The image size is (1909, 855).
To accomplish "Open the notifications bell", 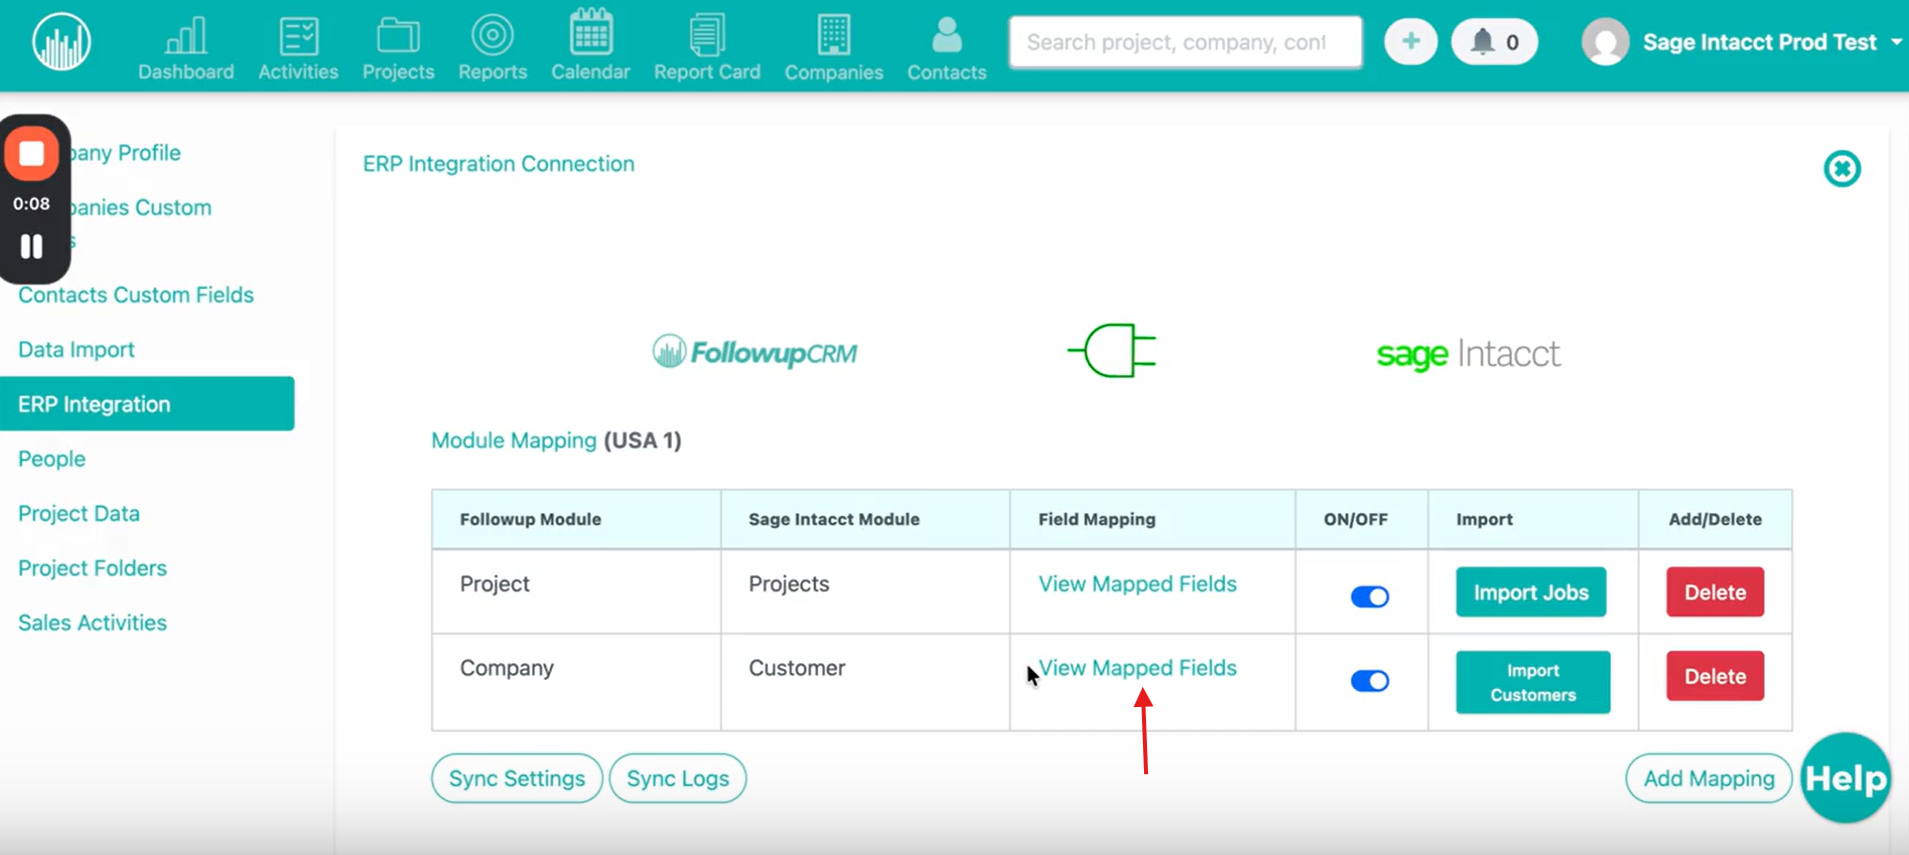I will click(1494, 42).
